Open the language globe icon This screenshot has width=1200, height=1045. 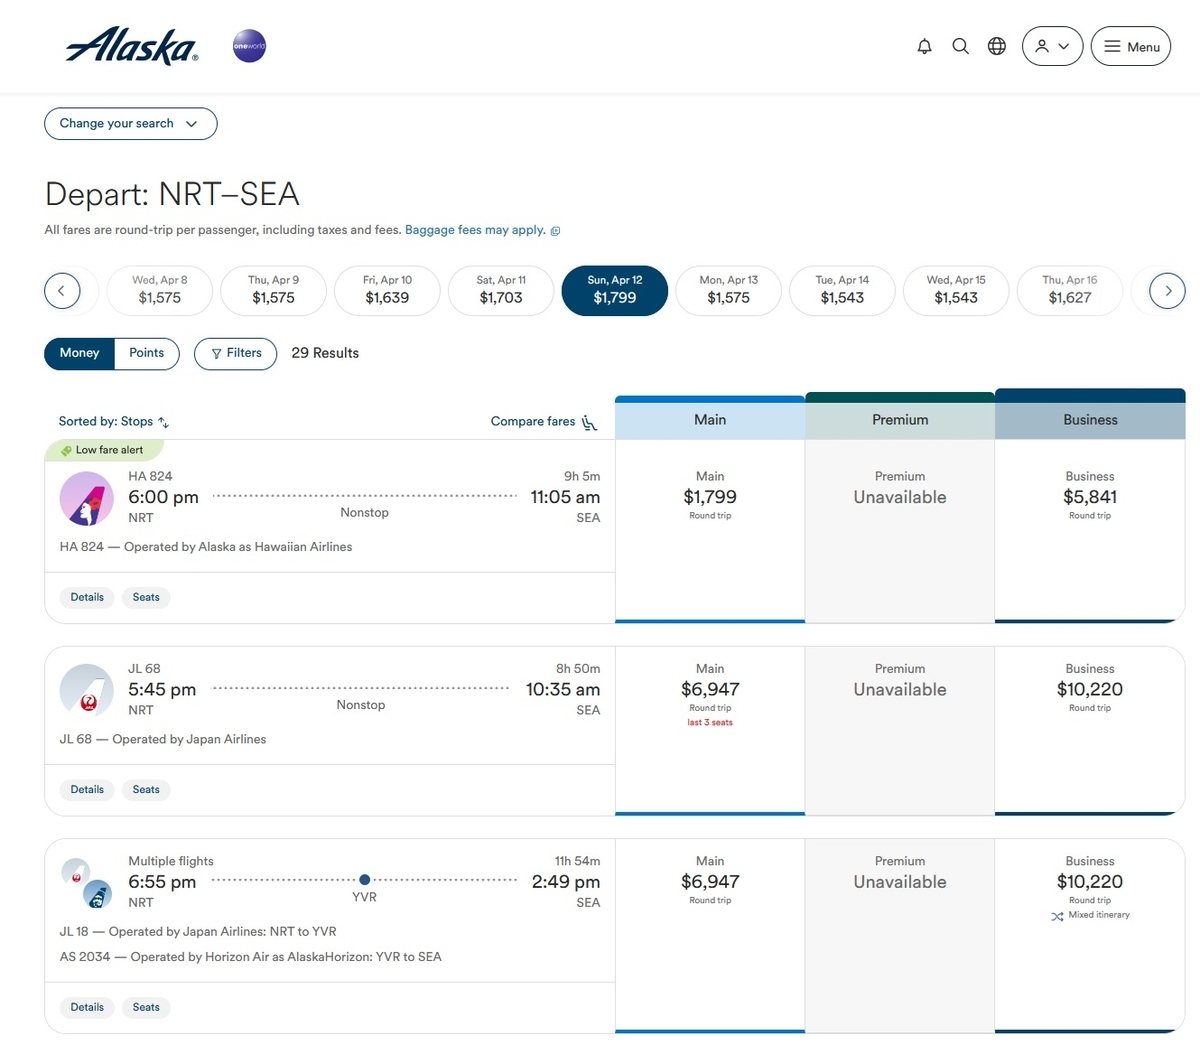997,46
